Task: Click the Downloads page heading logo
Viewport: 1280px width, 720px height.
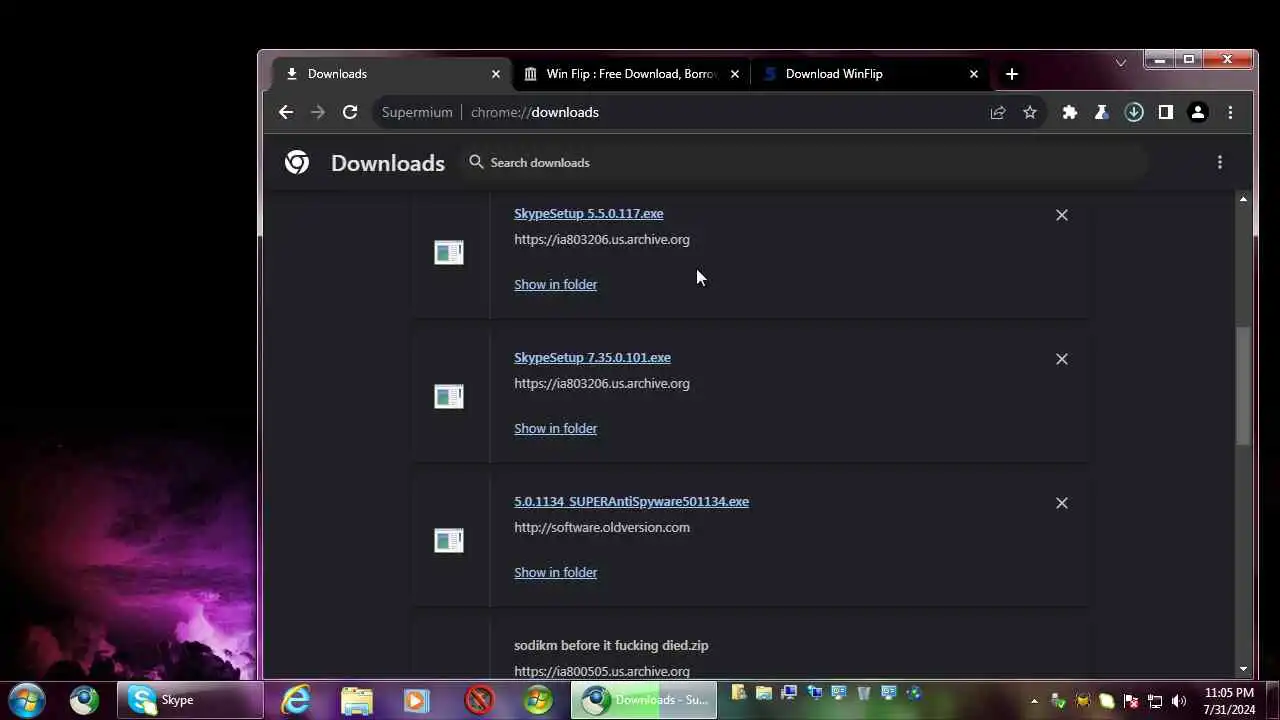Action: click(x=297, y=162)
